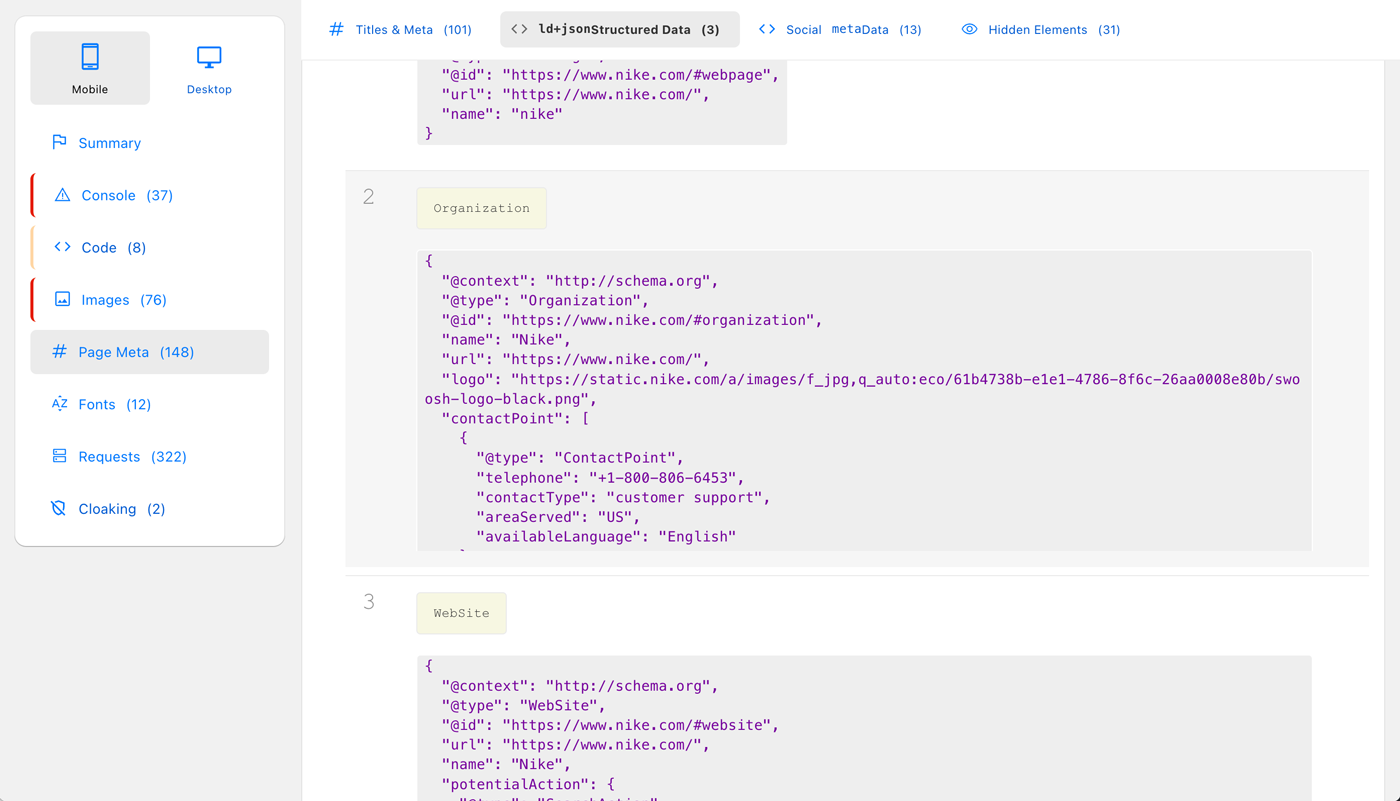Click the picture icon beside Images
Image resolution: width=1400 pixels, height=801 pixels.
tap(62, 299)
